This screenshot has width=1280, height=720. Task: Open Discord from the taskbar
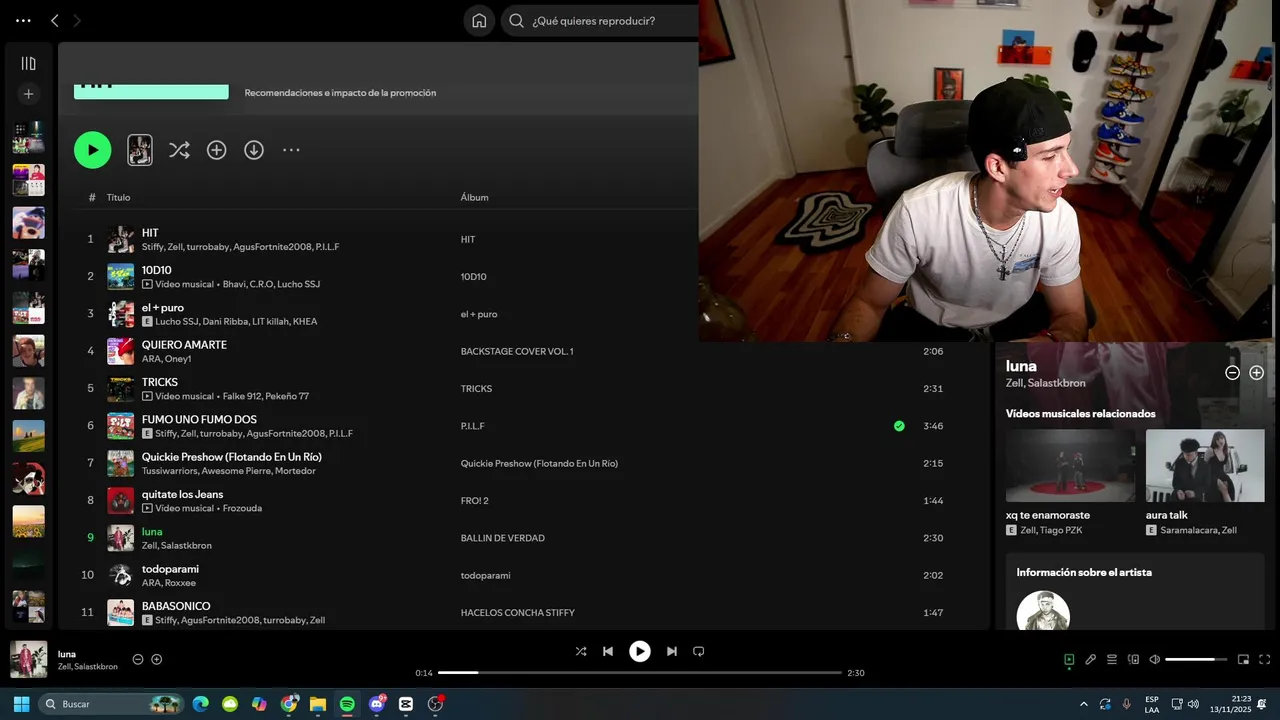377,704
